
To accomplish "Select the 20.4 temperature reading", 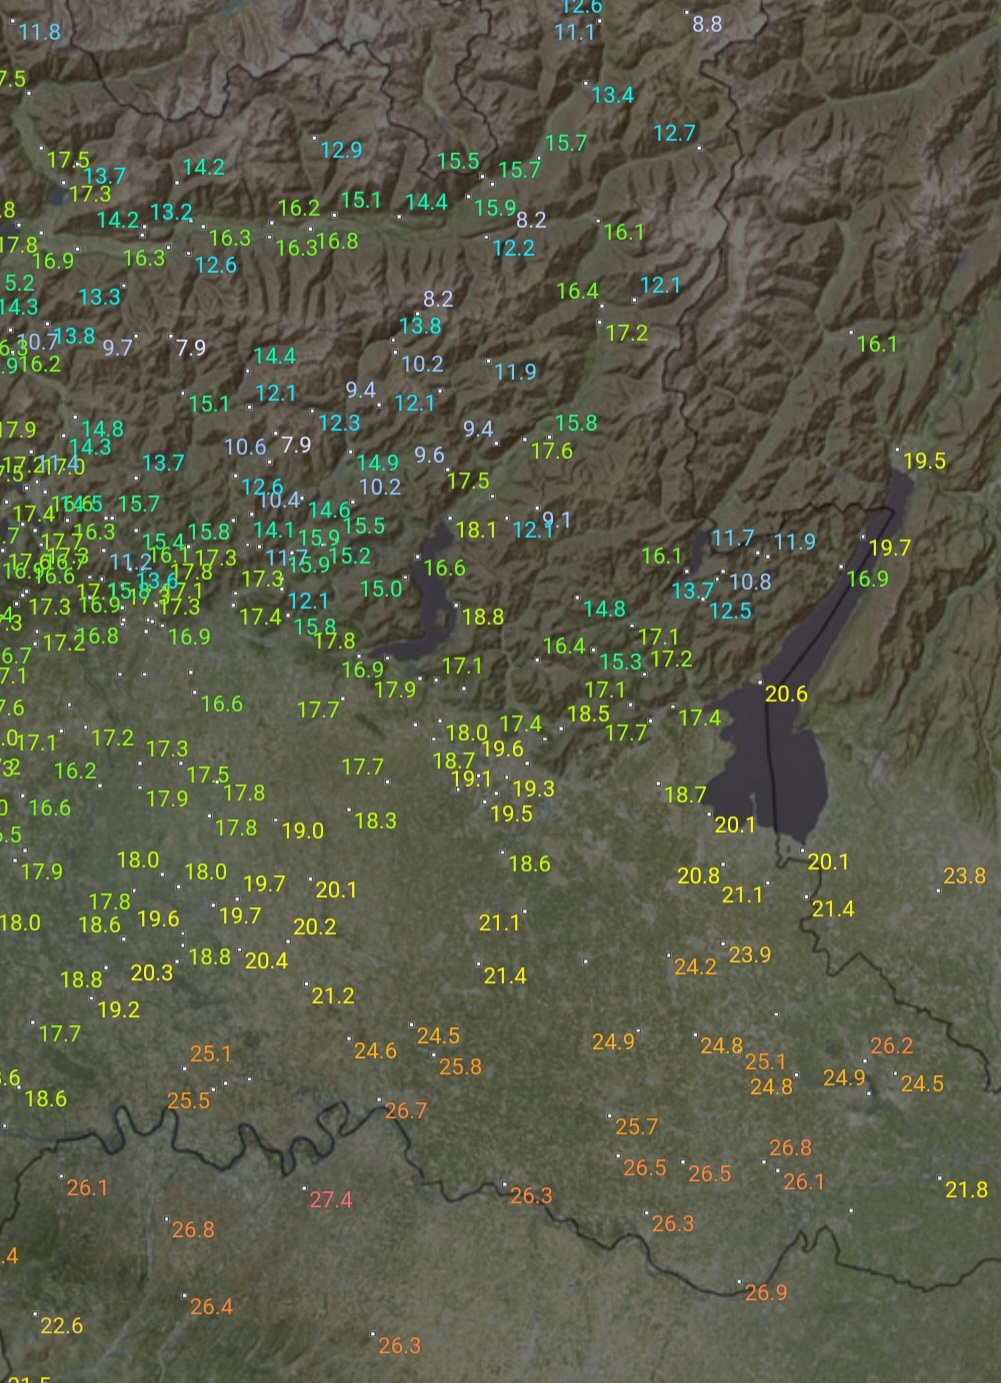I will (x=266, y=961).
